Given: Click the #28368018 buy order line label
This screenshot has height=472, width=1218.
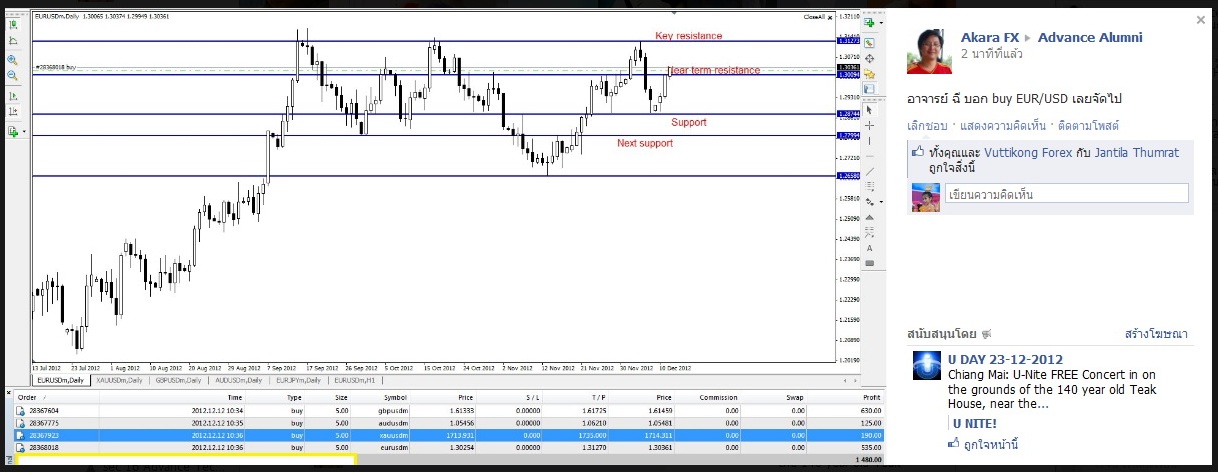Looking at the screenshot, I should tap(56, 67).
